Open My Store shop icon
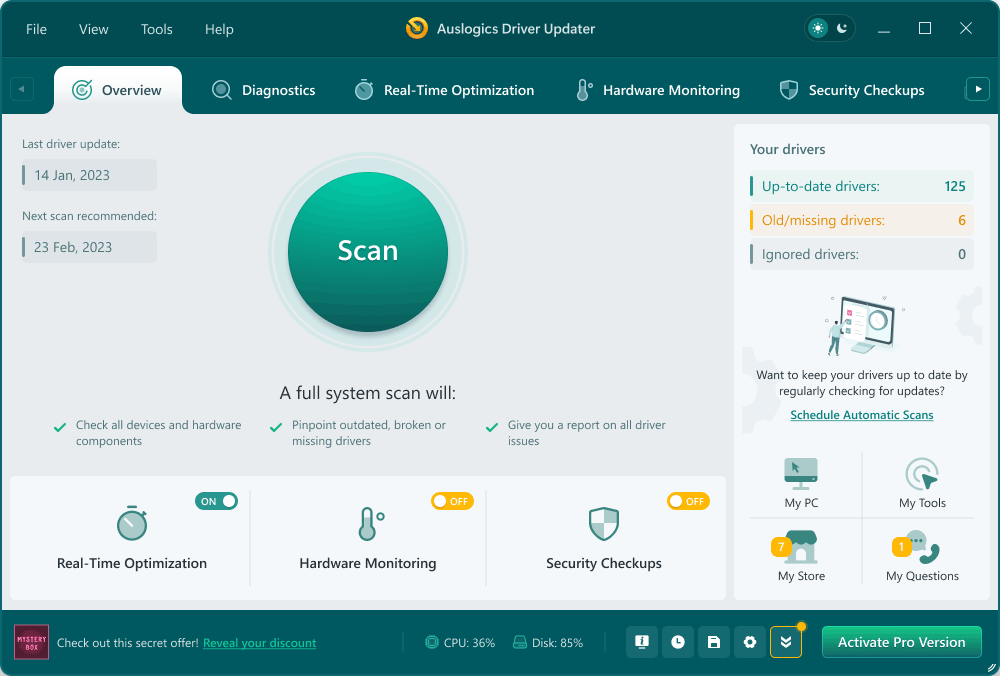This screenshot has width=1000, height=676. (x=801, y=549)
